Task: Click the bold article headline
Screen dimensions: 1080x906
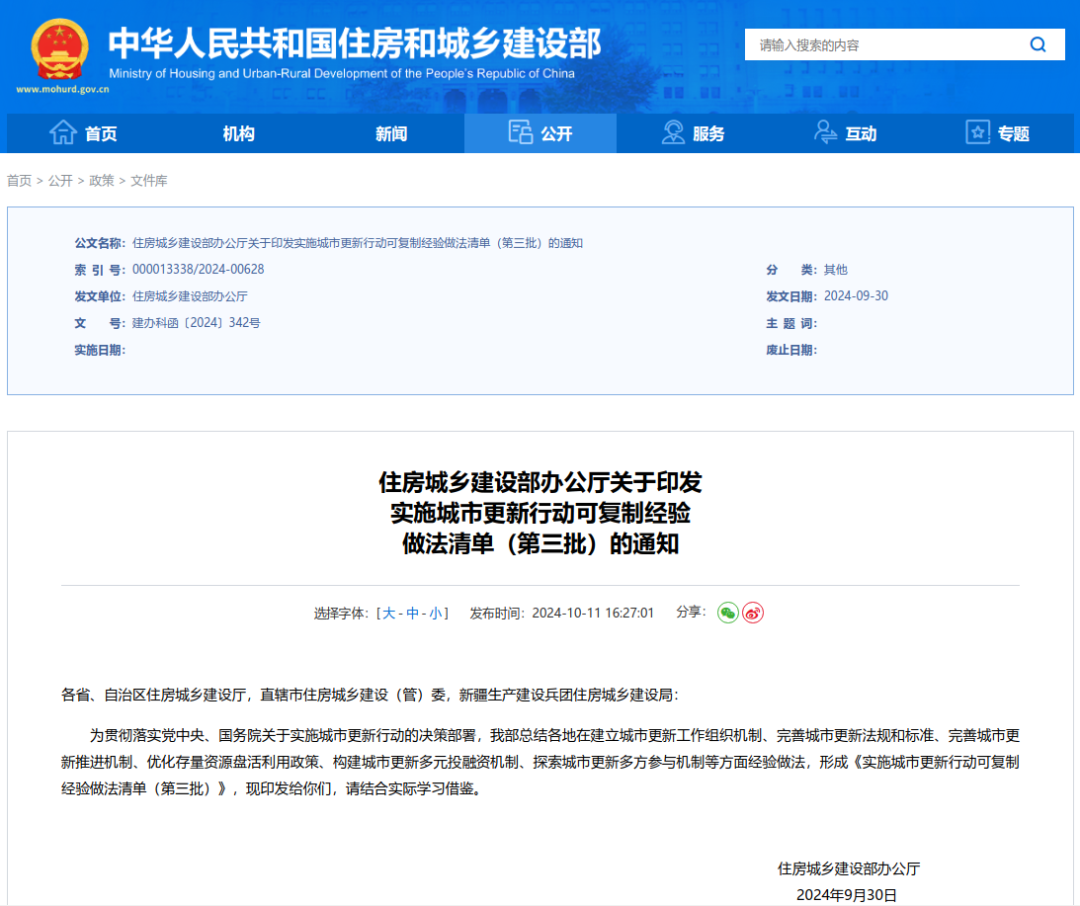Action: 540,513
